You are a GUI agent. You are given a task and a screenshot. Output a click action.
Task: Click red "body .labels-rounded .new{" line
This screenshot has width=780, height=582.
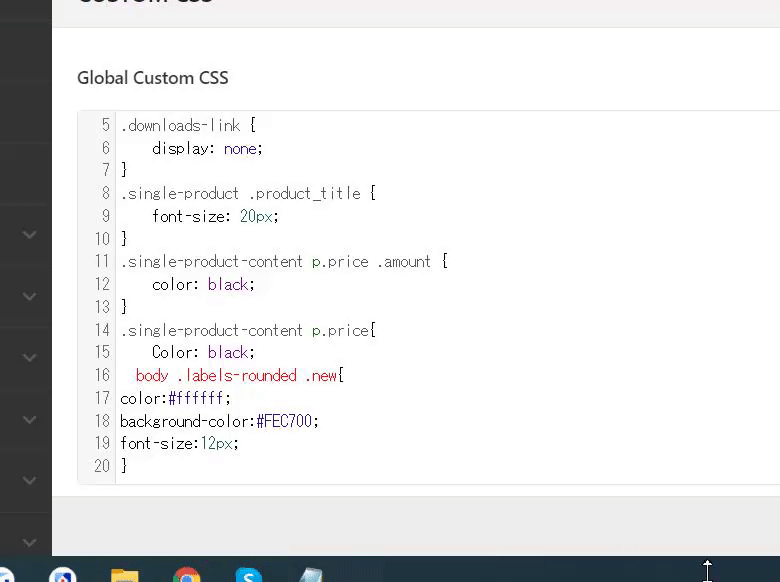coord(239,376)
